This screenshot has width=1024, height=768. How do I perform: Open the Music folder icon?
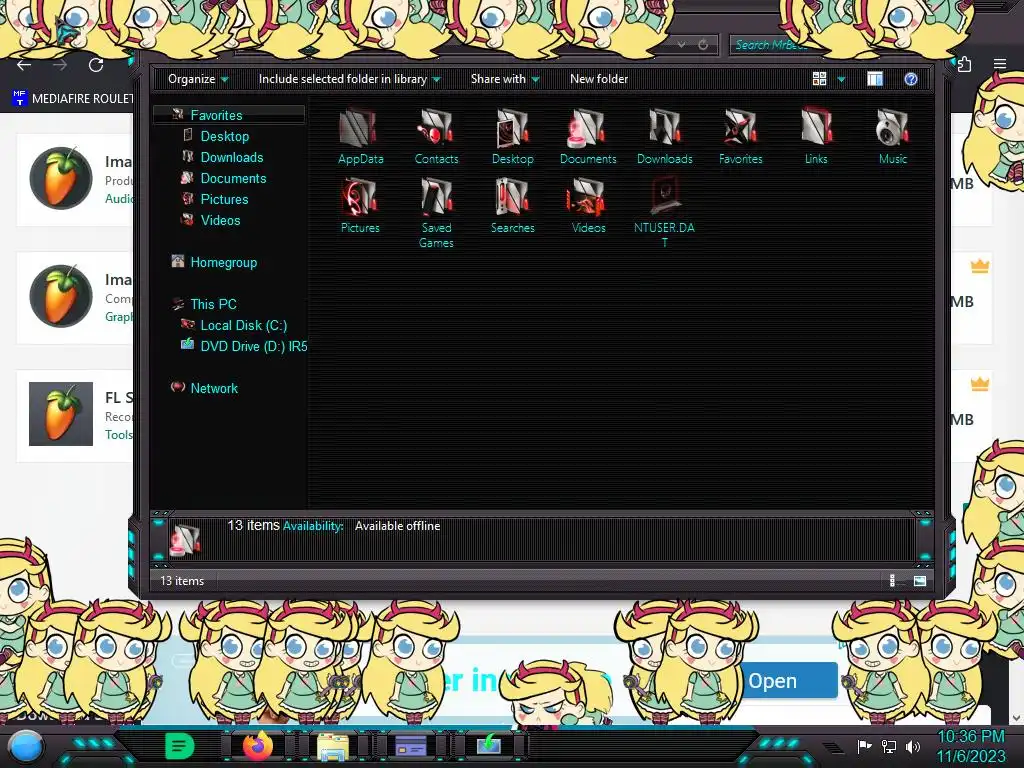[893, 136]
